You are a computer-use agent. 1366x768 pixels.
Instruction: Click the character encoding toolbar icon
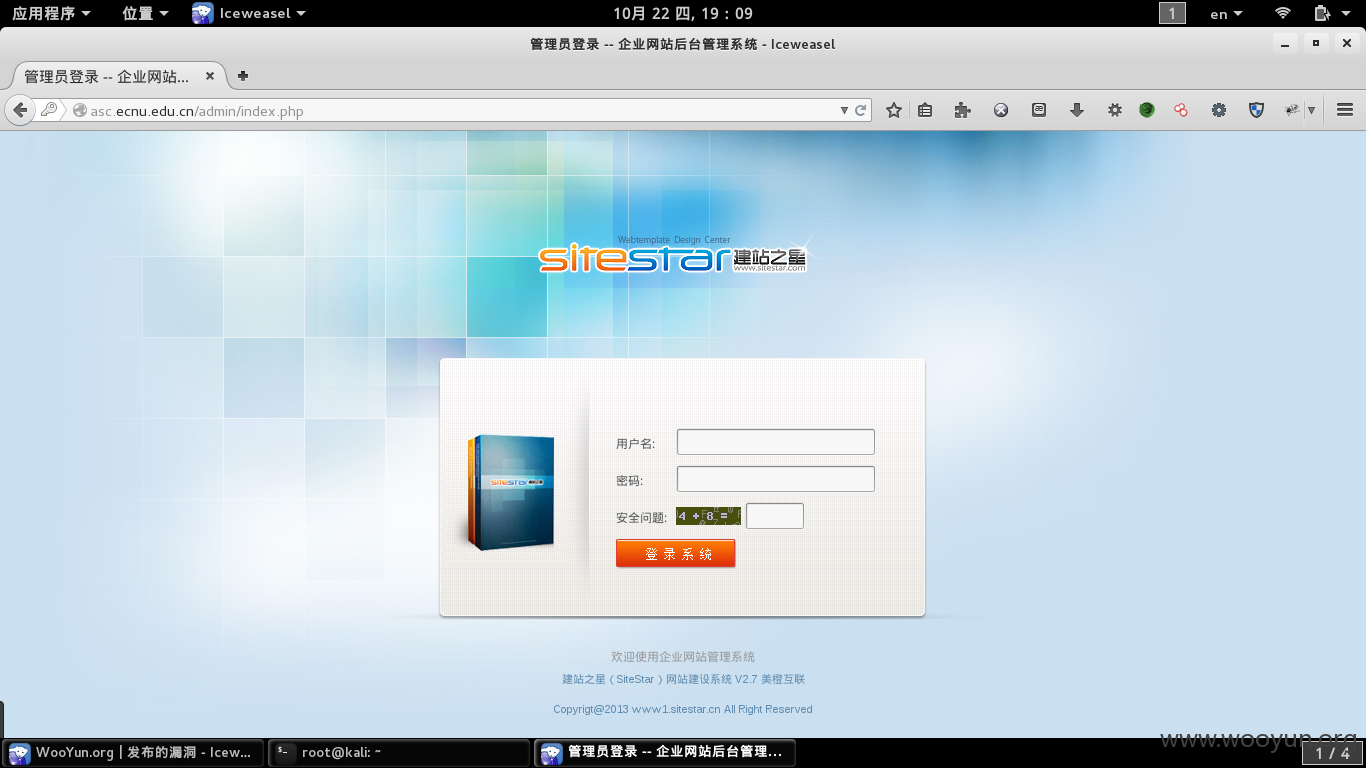tap(1039, 110)
